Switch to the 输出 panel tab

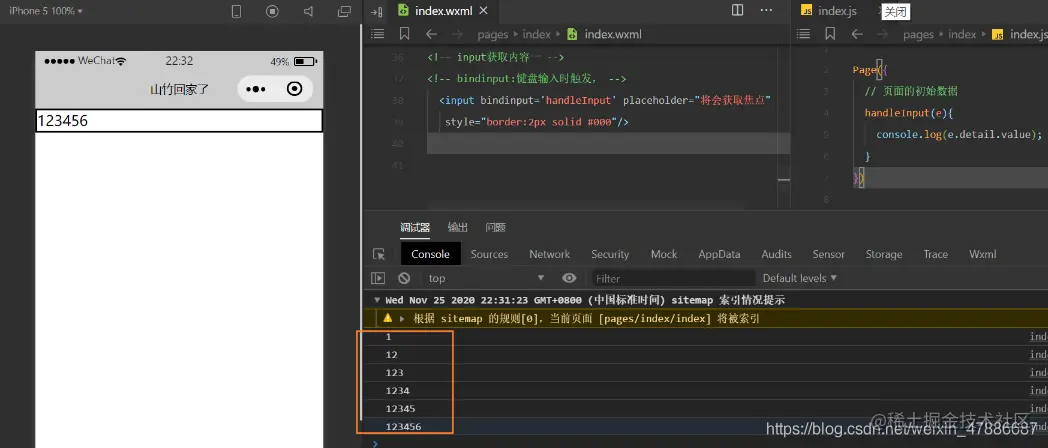[x=458, y=227]
